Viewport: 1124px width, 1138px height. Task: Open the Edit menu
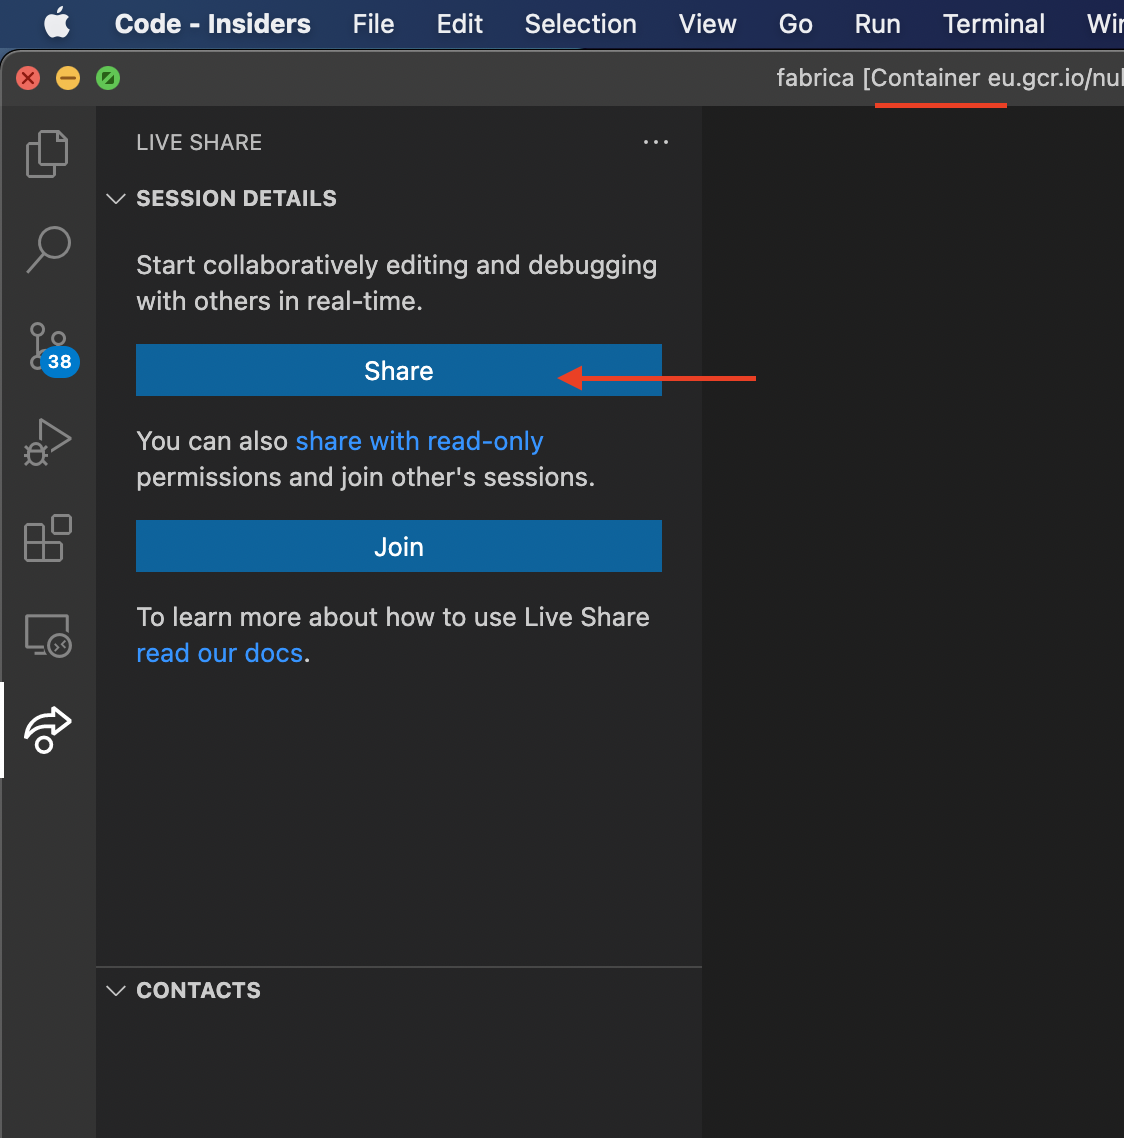pyautogui.click(x=460, y=24)
